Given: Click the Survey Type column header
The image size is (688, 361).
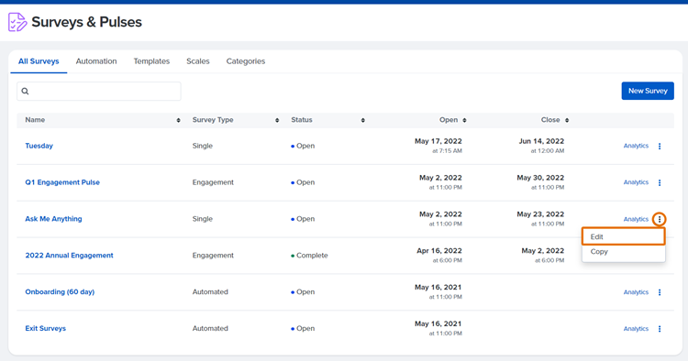Looking at the screenshot, I should (213, 120).
